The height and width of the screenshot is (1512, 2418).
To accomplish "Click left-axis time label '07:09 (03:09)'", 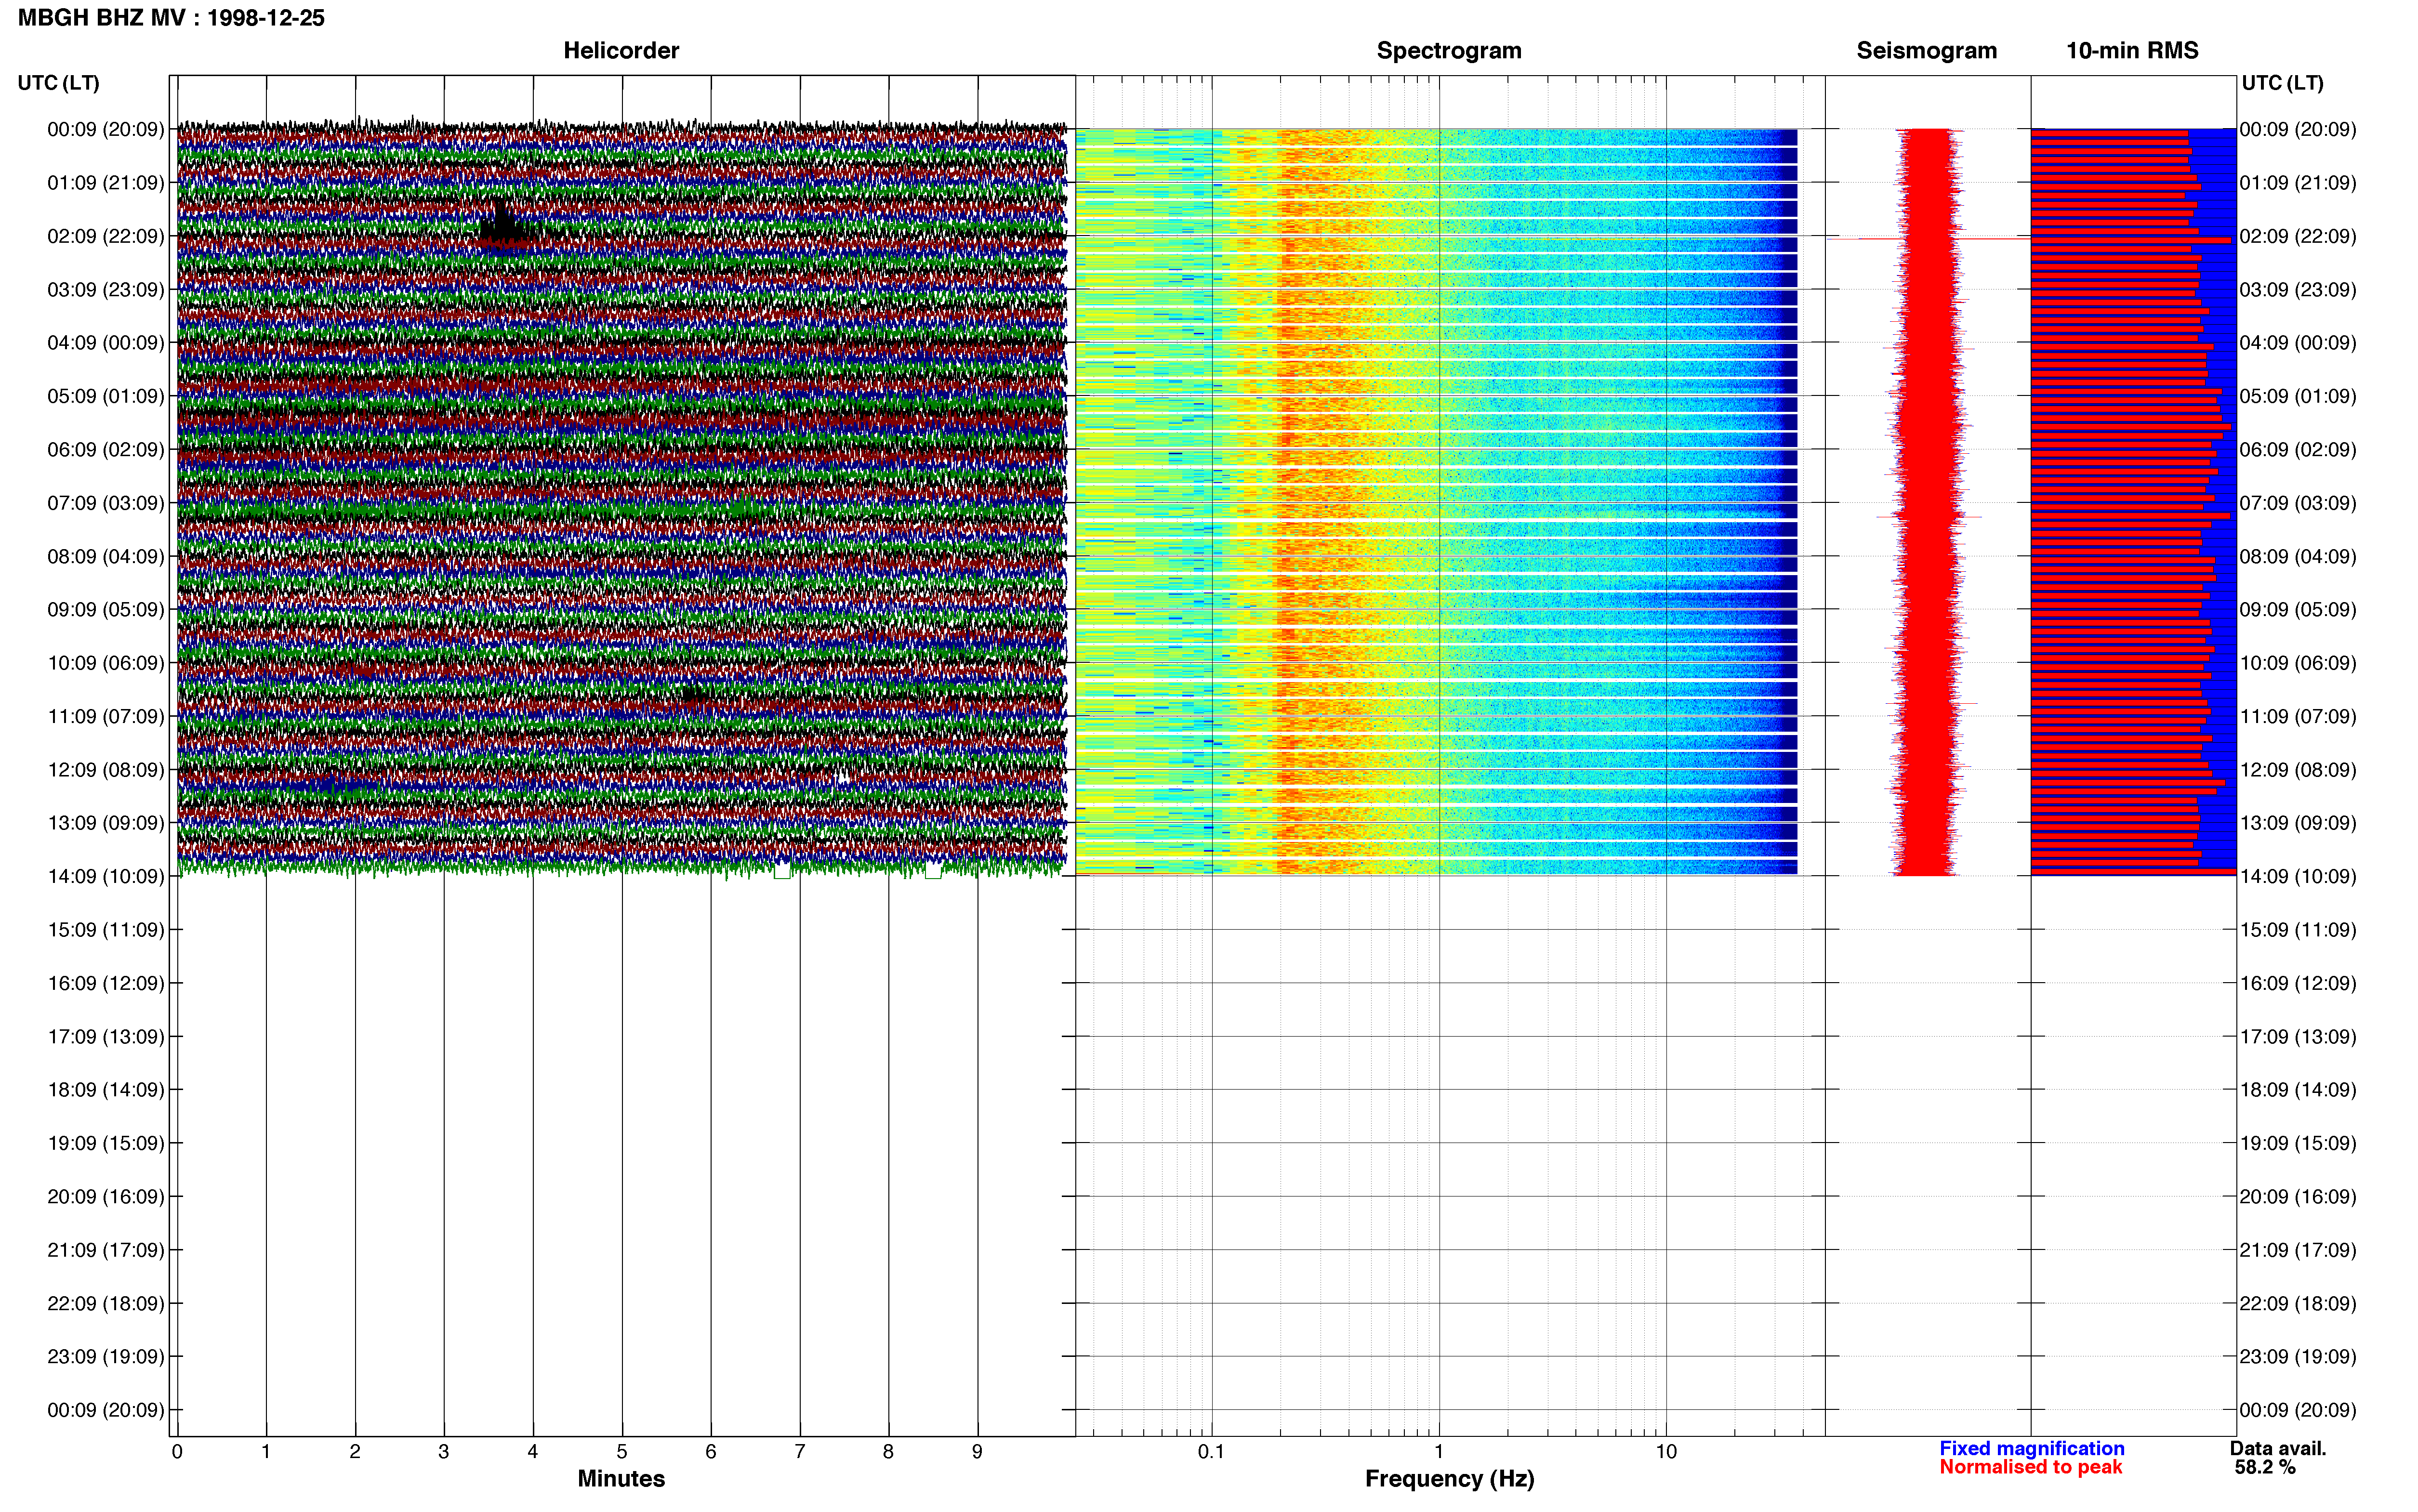I will [x=106, y=503].
